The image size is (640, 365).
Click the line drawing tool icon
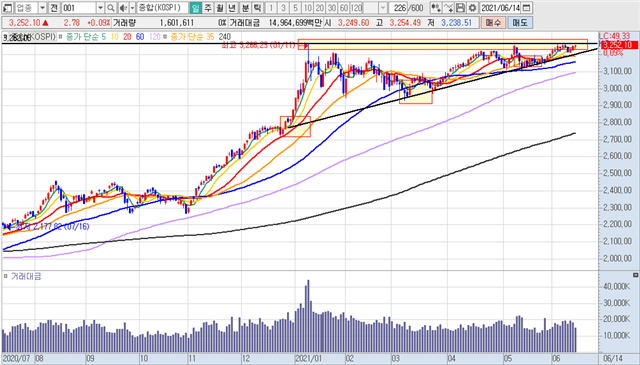[448, 8]
